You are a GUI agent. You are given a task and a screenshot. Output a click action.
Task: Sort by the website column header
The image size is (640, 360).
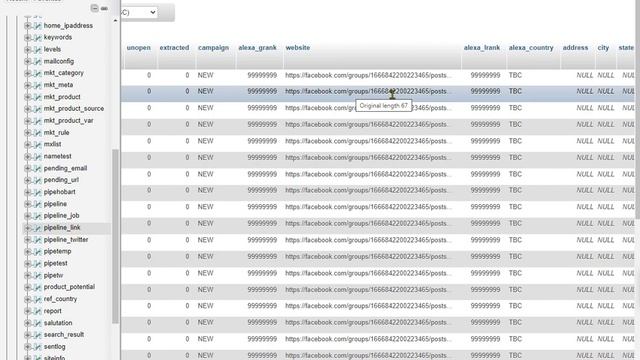pyautogui.click(x=298, y=48)
